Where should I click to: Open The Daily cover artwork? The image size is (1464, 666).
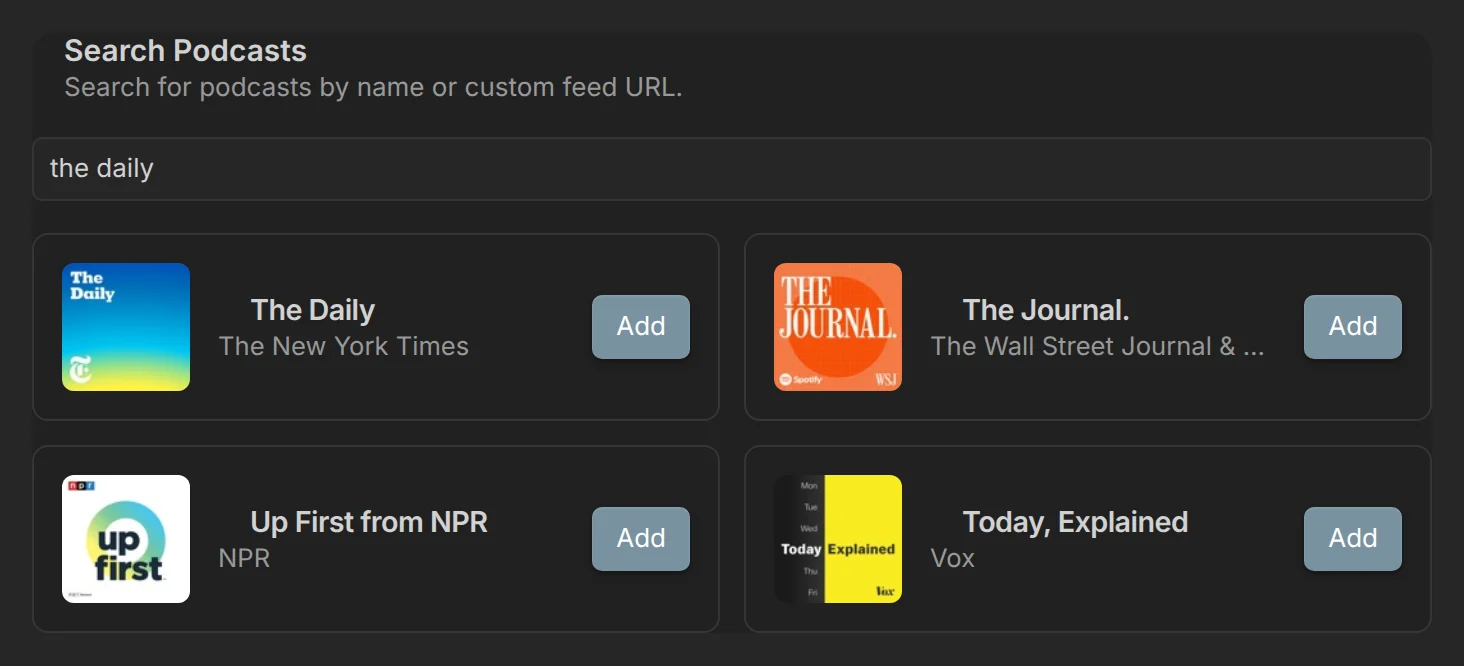coord(126,327)
